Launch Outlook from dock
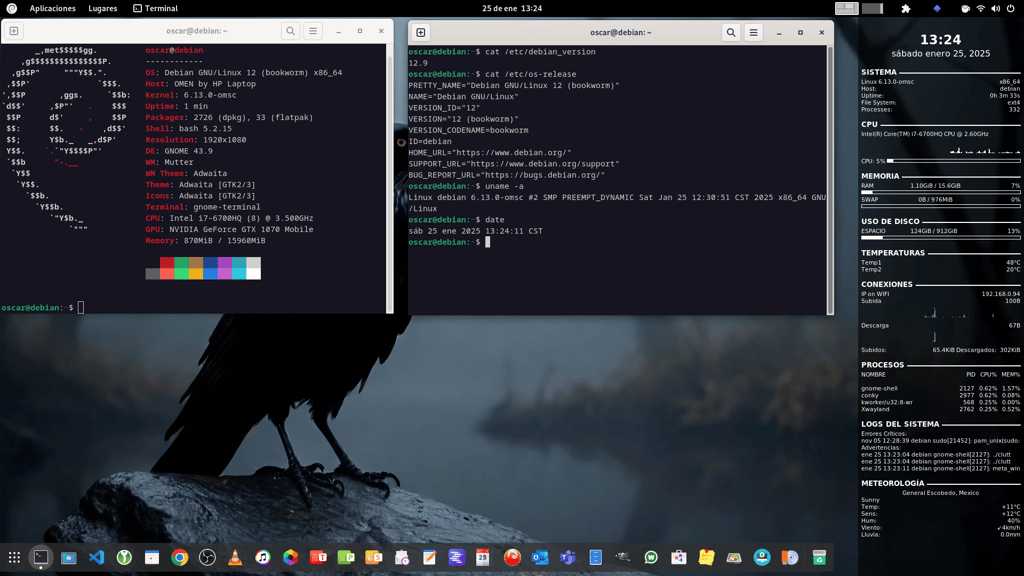Image resolution: width=1024 pixels, height=576 pixels. tap(540, 557)
